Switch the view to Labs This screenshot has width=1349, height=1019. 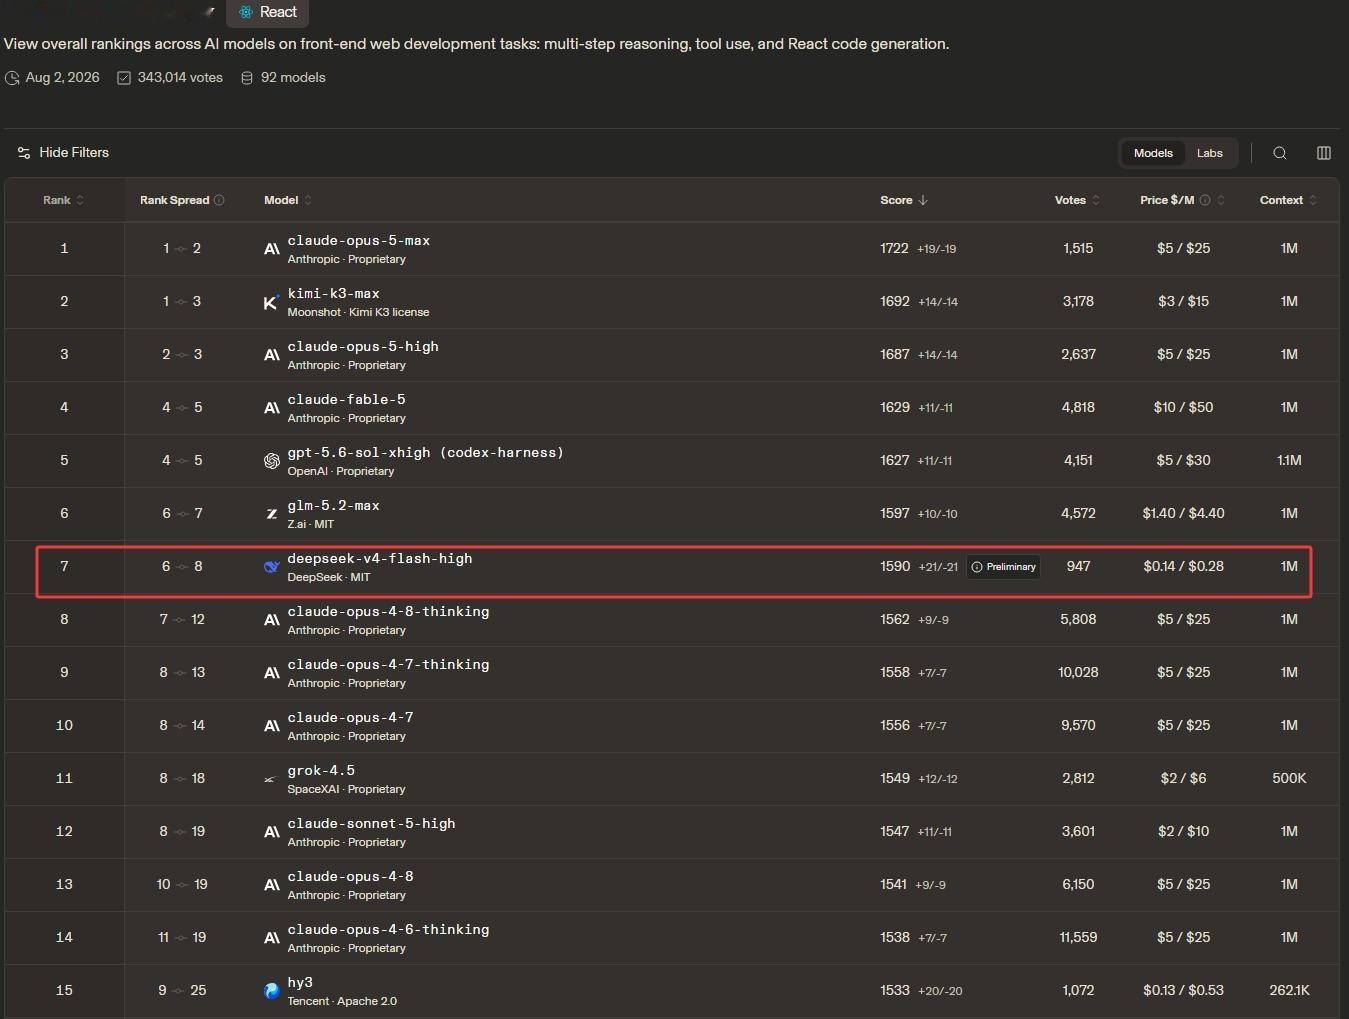[x=1209, y=153]
